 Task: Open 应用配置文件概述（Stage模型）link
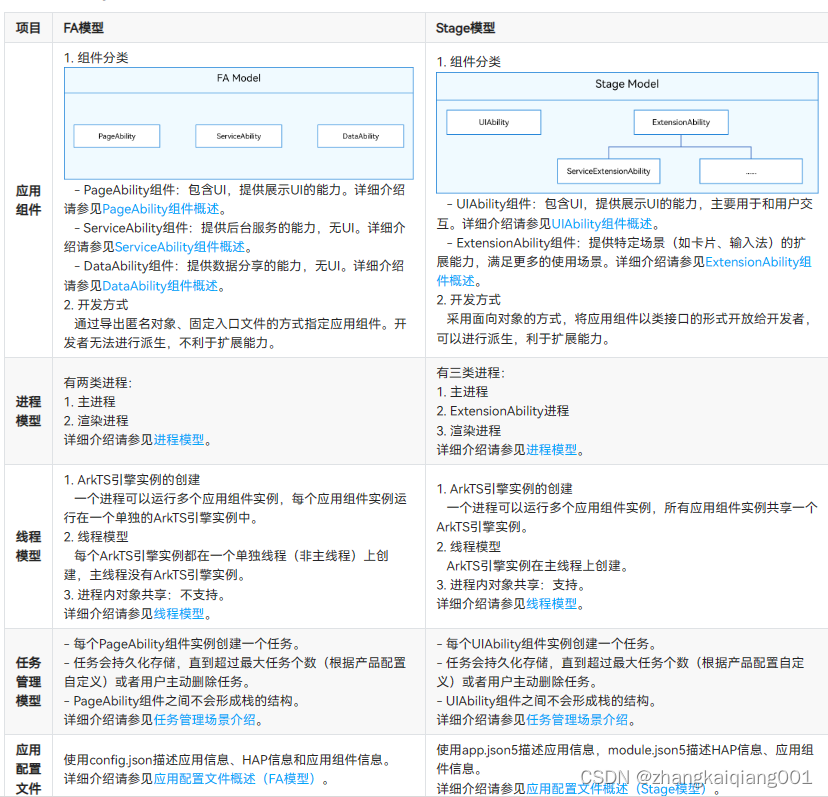click(618, 789)
